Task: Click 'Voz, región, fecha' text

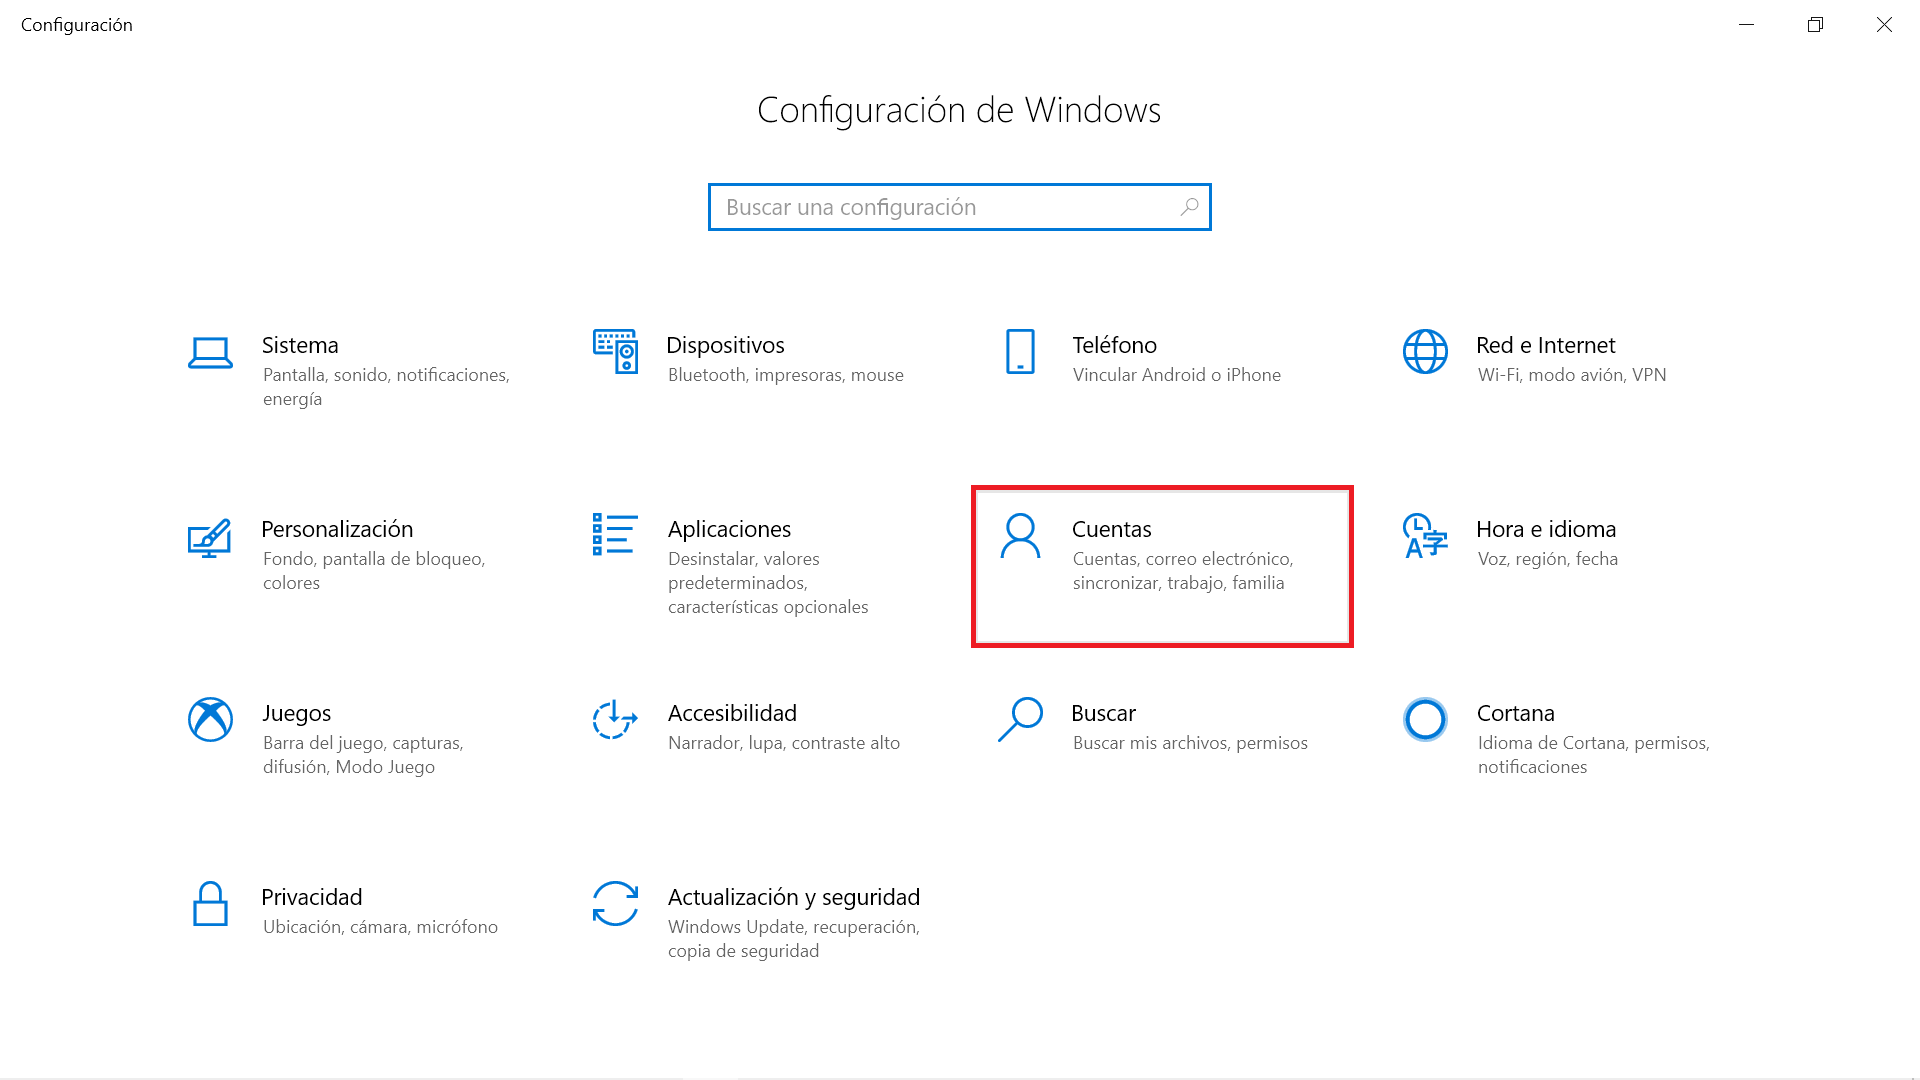Action: pyautogui.click(x=1547, y=559)
